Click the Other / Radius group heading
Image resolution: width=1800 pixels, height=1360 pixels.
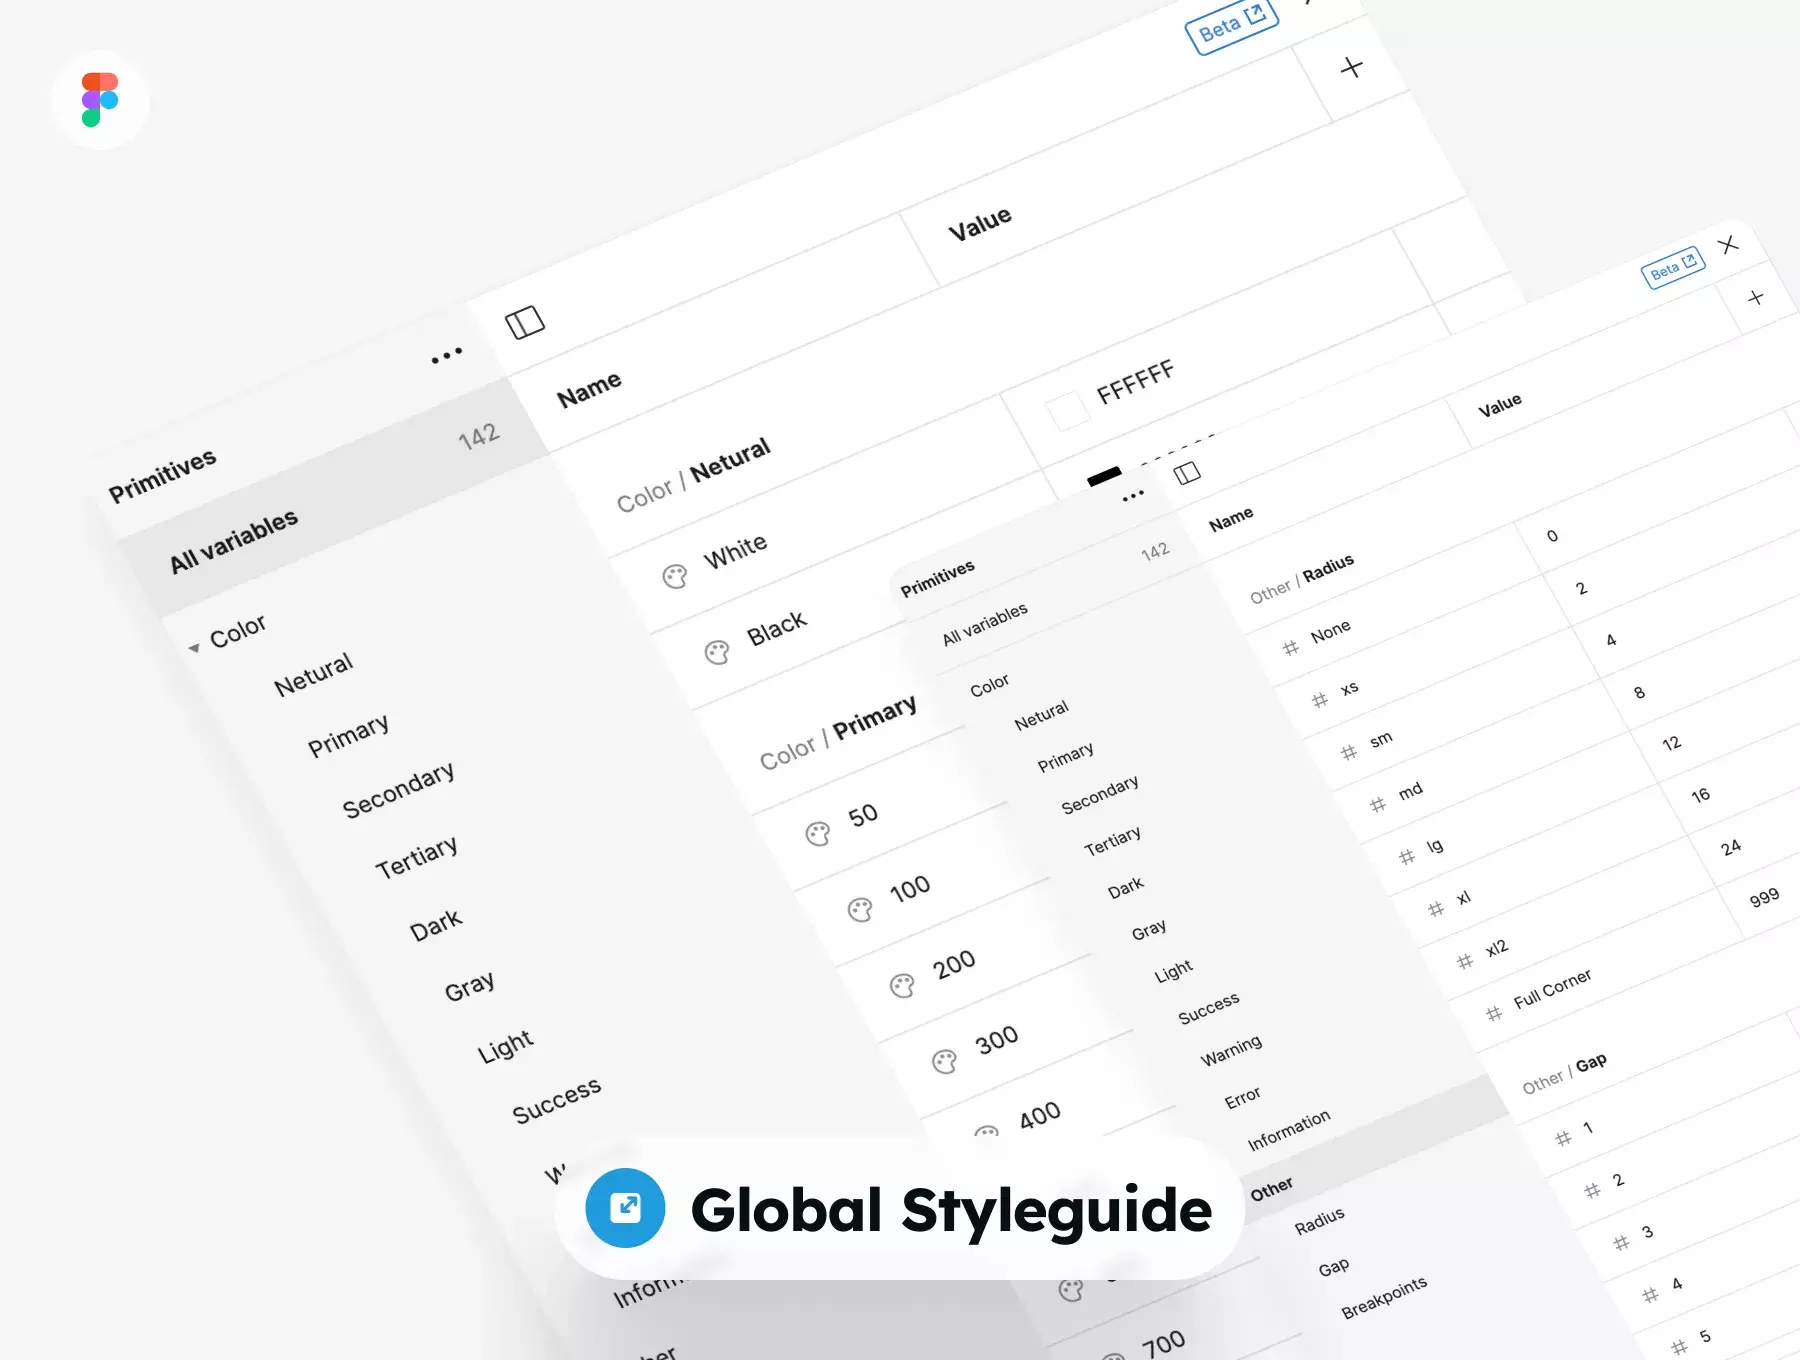[x=1302, y=579]
